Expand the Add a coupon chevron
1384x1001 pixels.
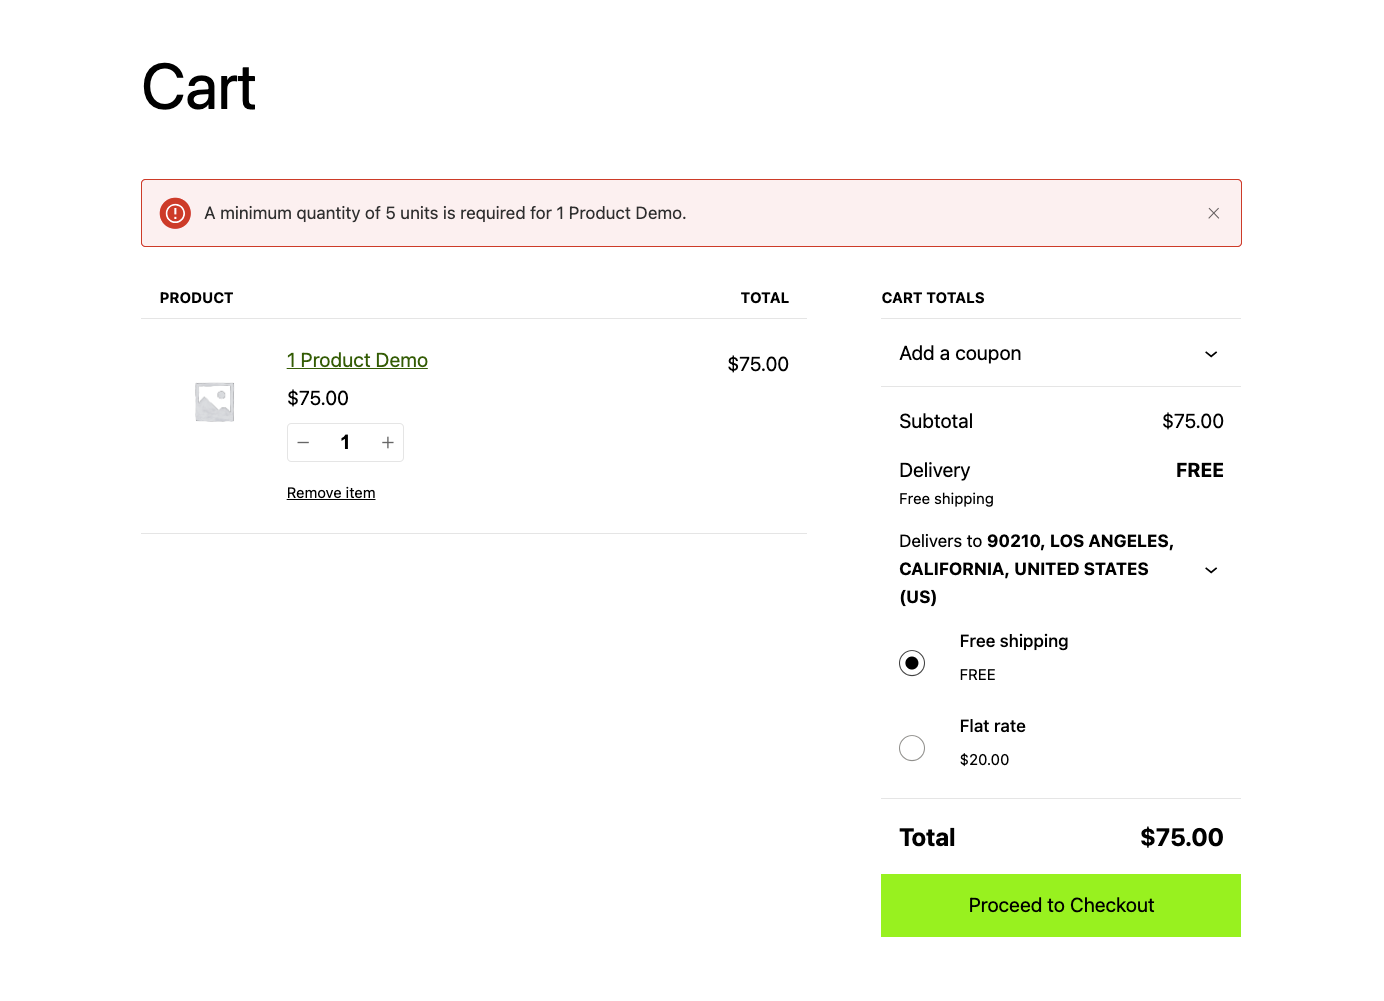point(1210,354)
